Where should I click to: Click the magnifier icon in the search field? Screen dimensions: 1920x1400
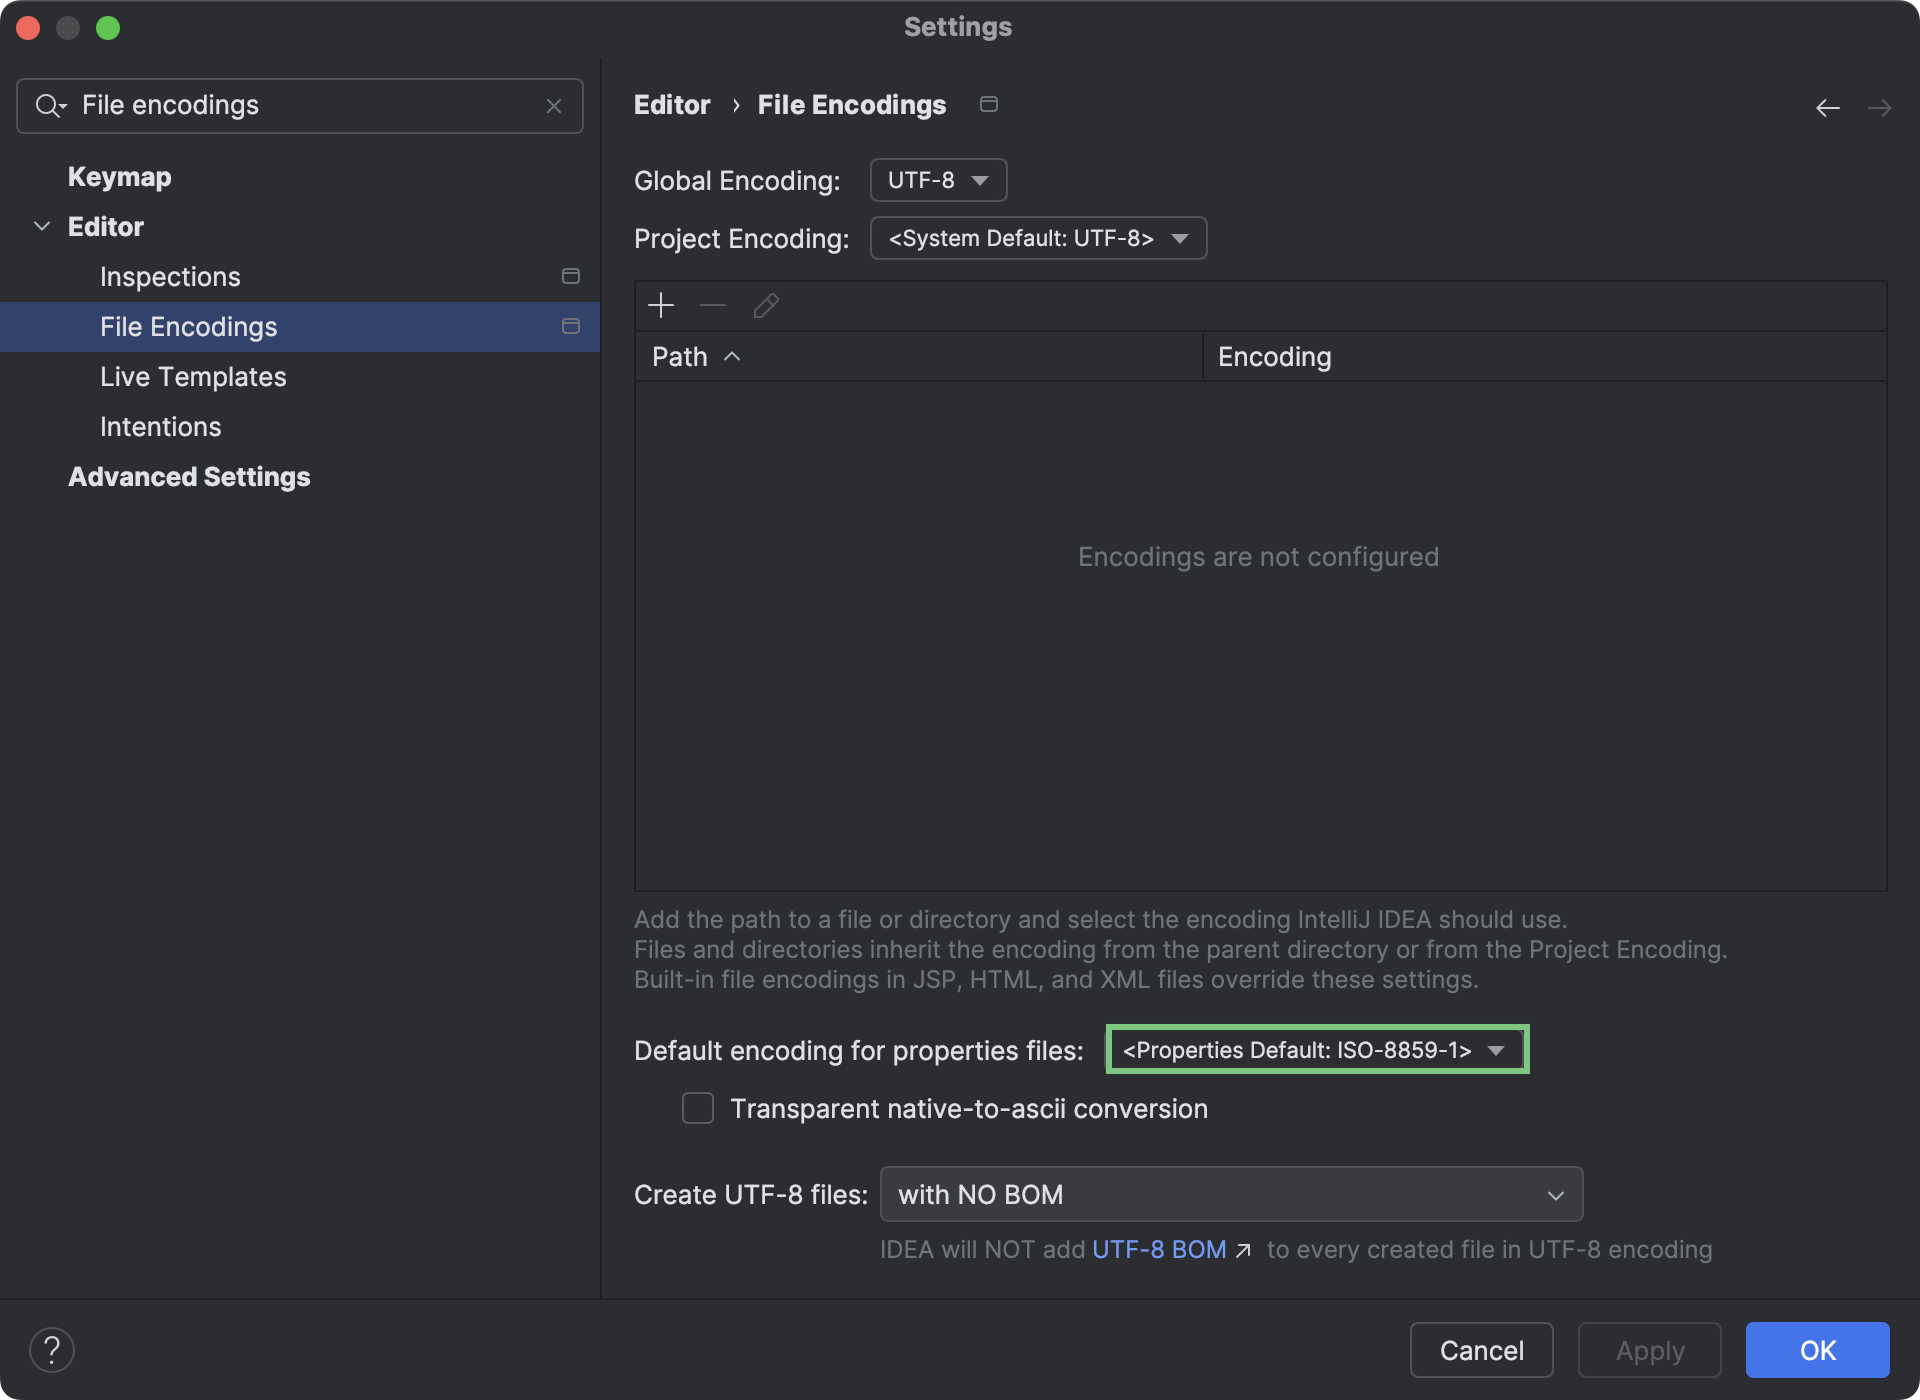click(x=51, y=105)
